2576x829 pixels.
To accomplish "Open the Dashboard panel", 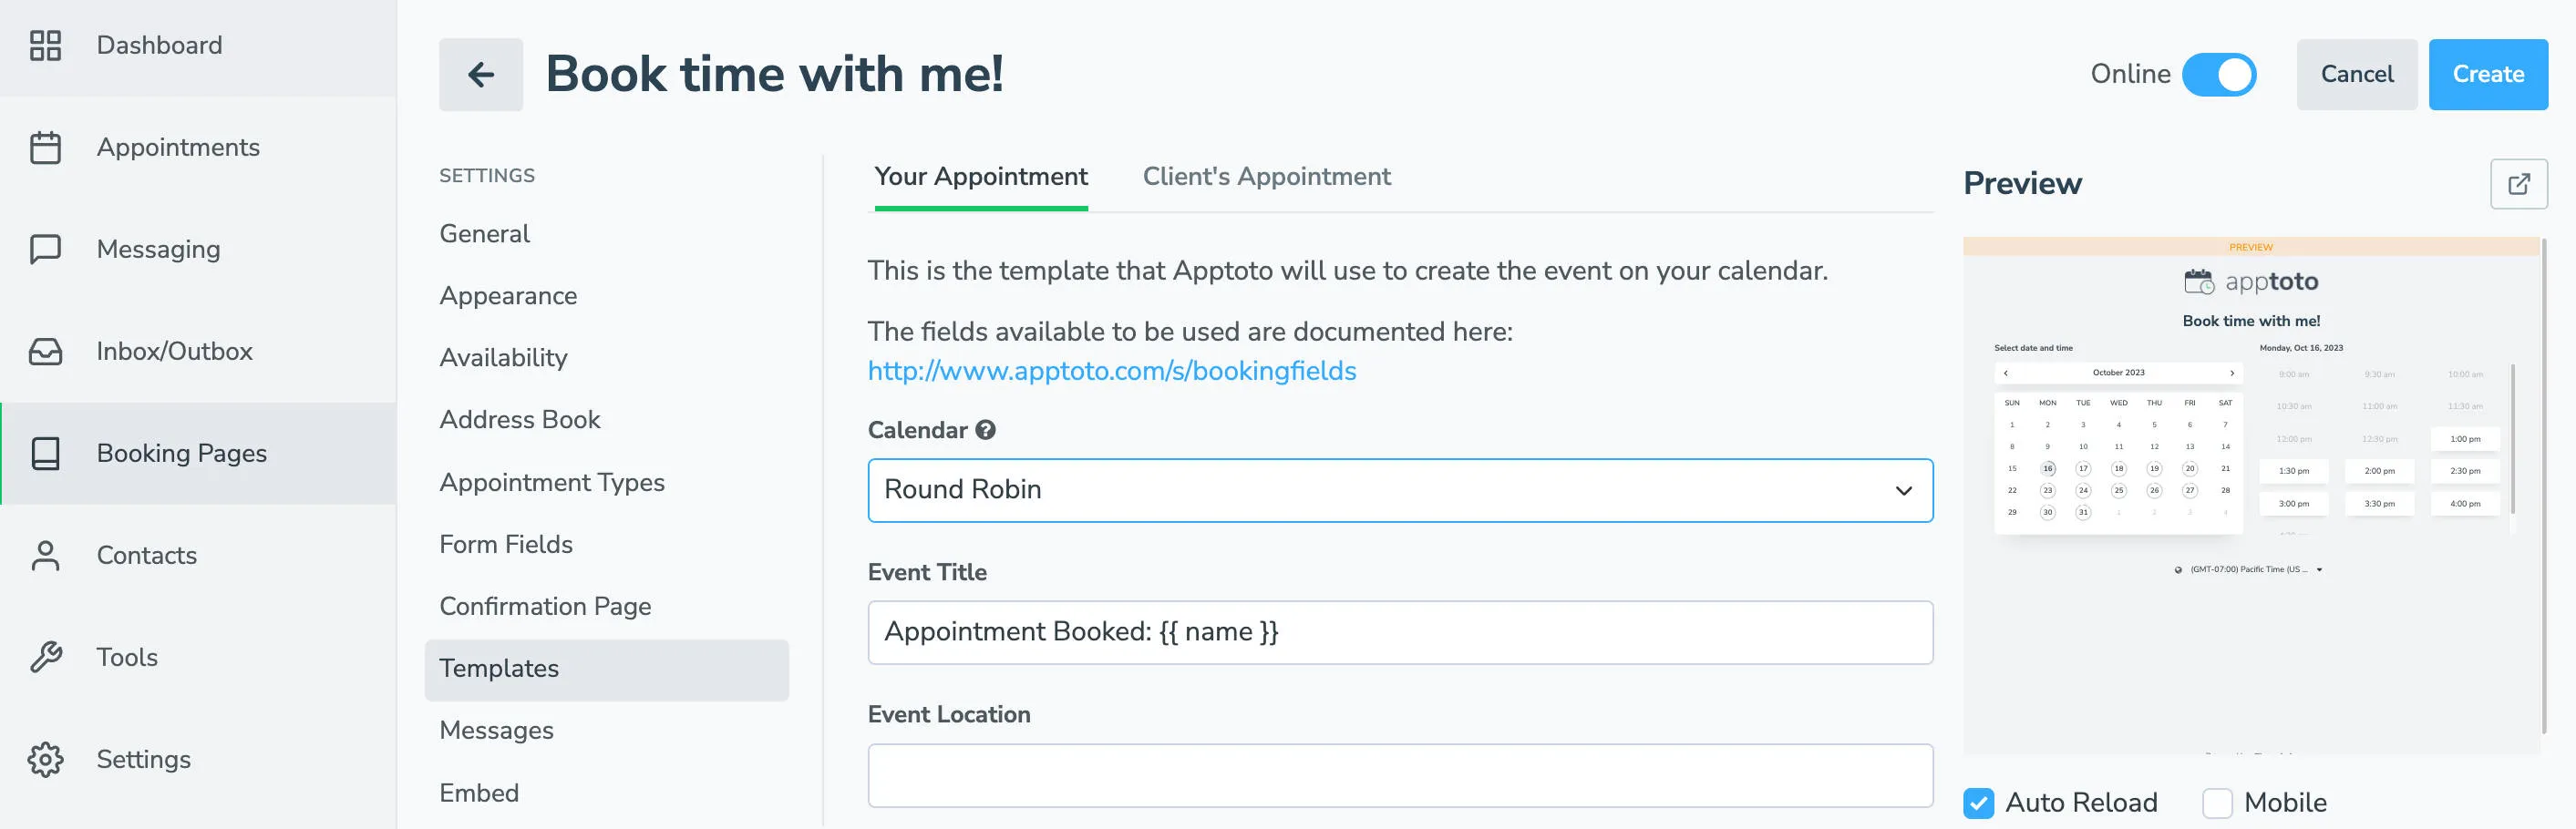I will pyautogui.click(x=159, y=45).
